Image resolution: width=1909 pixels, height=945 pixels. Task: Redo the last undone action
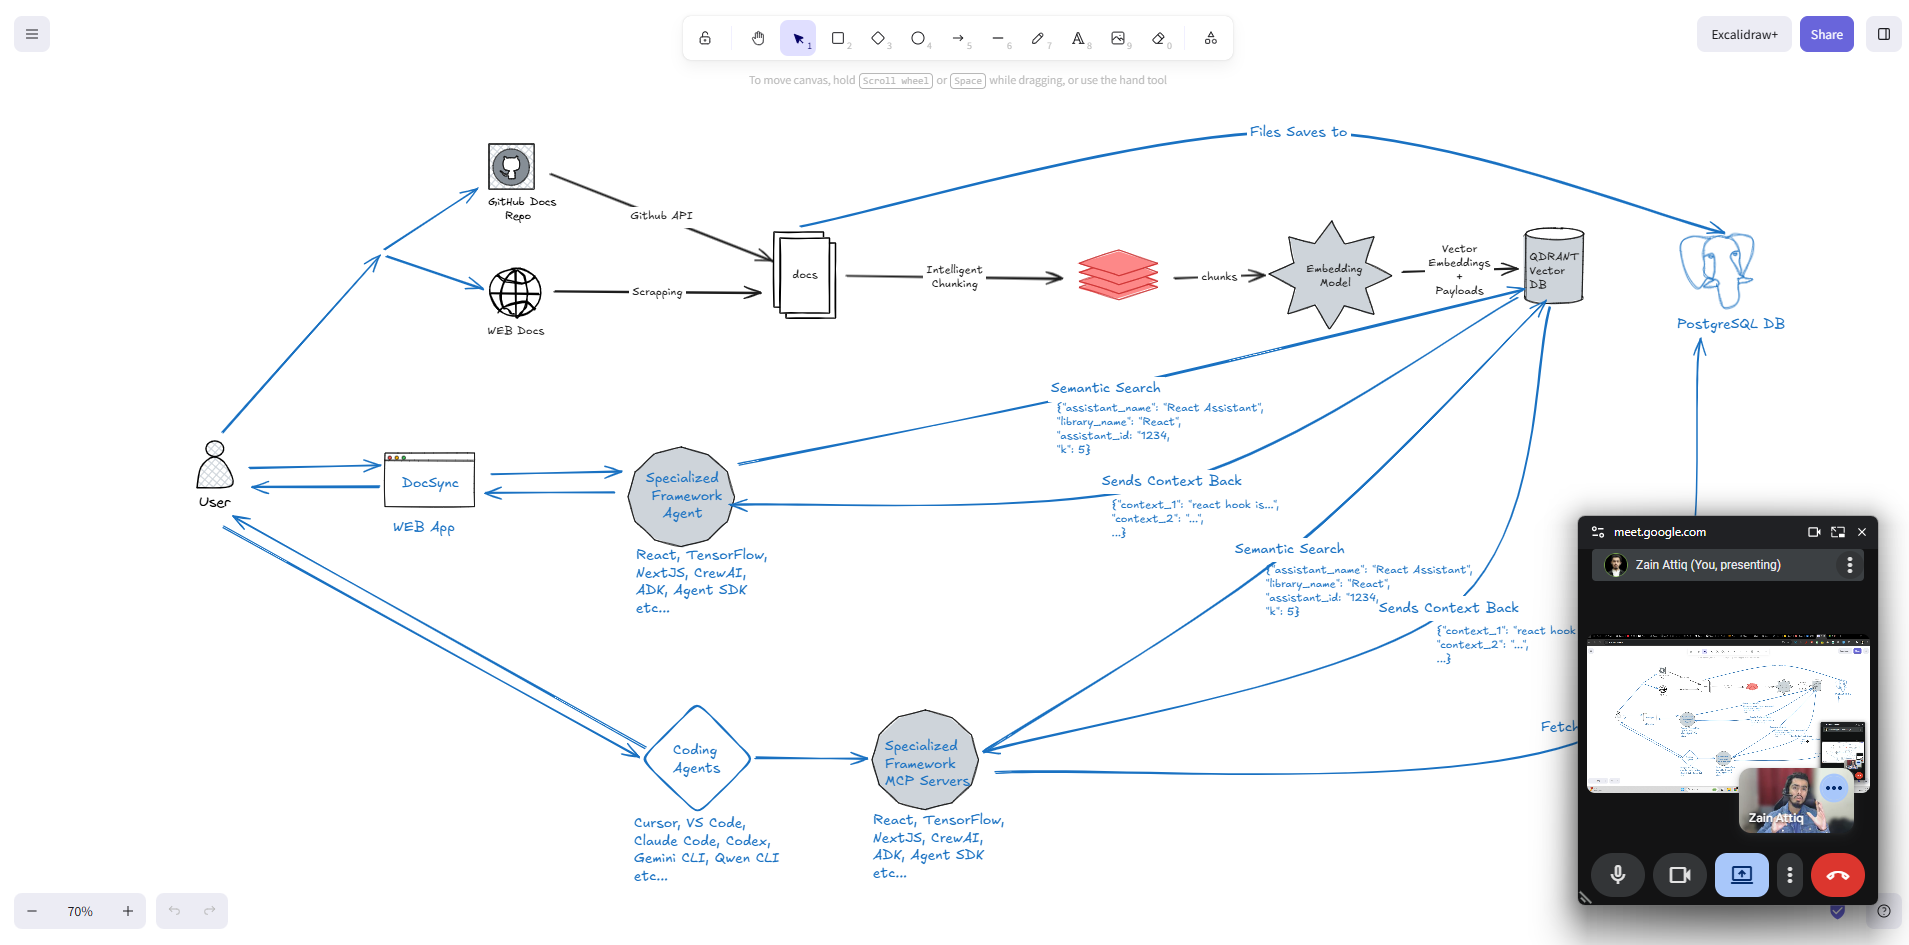coord(210,911)
